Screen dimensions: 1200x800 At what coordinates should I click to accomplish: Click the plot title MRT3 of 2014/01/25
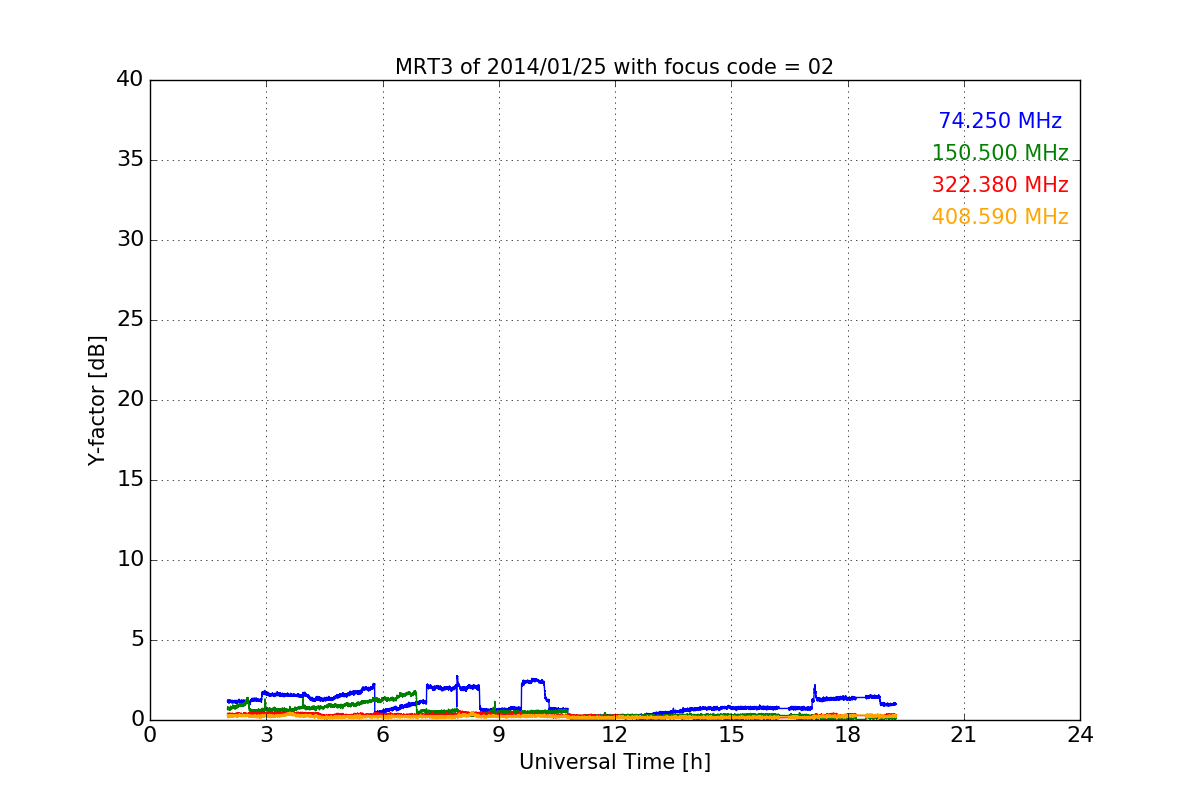[x=614, y=67]
